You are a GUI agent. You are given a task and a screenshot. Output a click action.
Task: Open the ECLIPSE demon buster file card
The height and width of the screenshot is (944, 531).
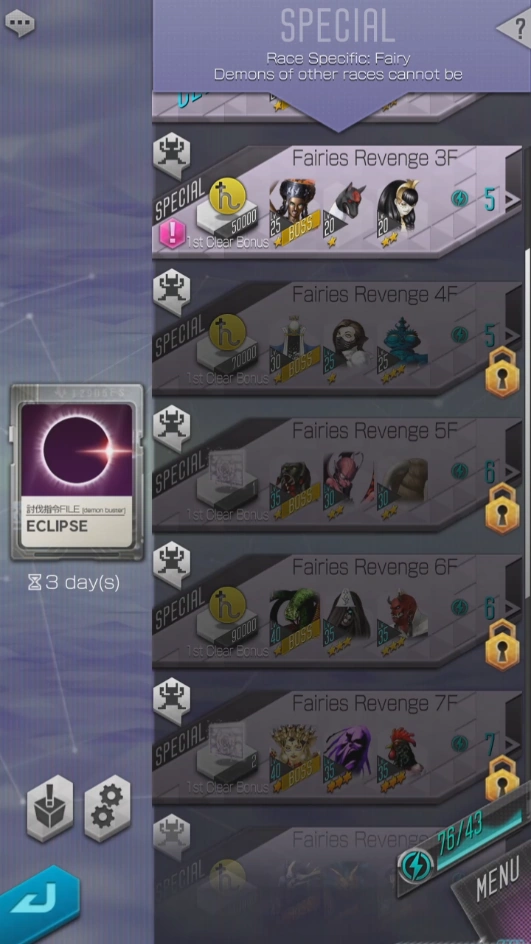tap(77, 473)
